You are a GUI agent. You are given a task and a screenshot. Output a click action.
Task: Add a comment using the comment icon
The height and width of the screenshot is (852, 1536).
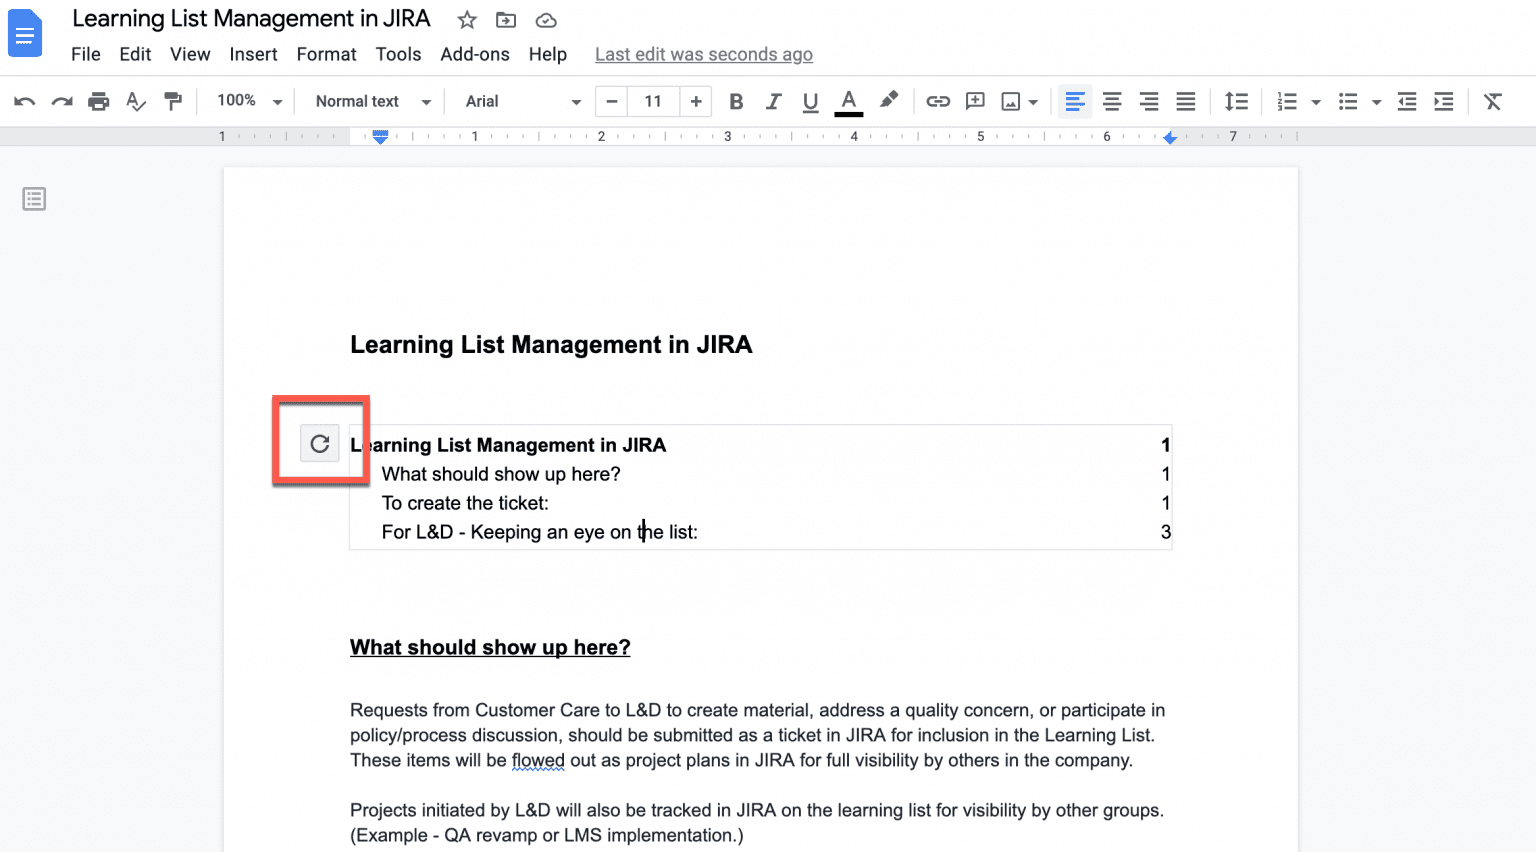(975, 101)
